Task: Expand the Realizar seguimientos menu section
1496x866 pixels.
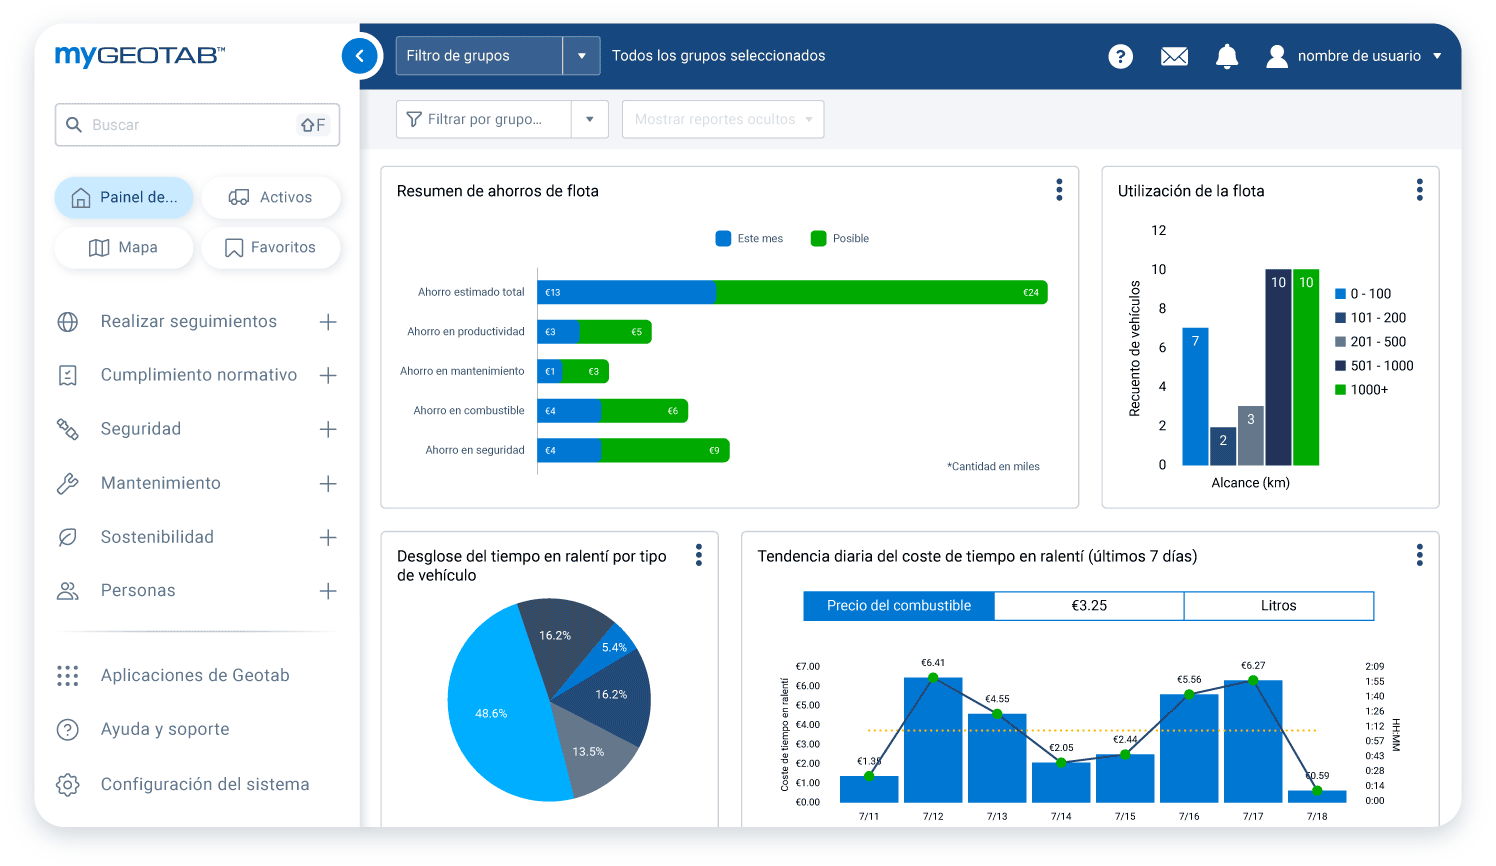Action: tap(327, 322)
